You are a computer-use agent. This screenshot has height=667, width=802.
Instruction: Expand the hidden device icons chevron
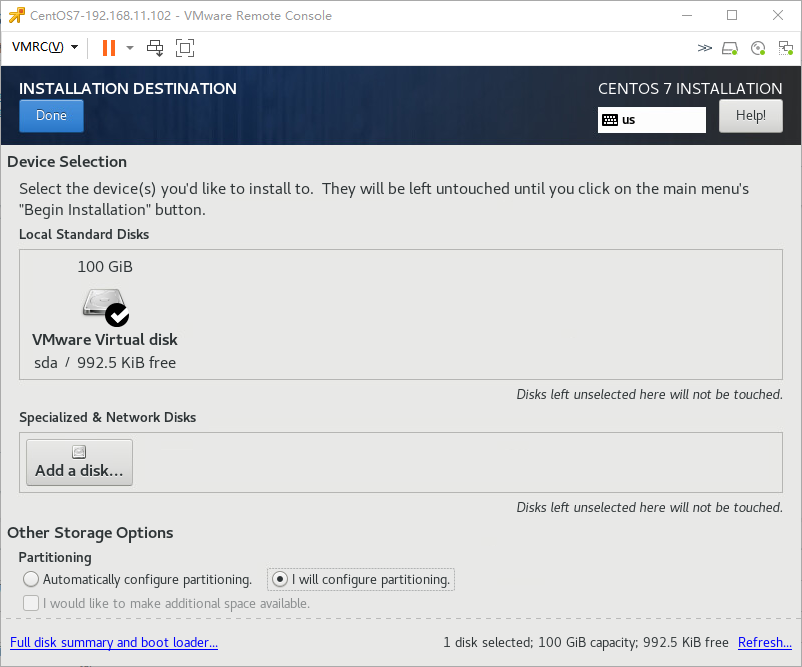(704, 48)
